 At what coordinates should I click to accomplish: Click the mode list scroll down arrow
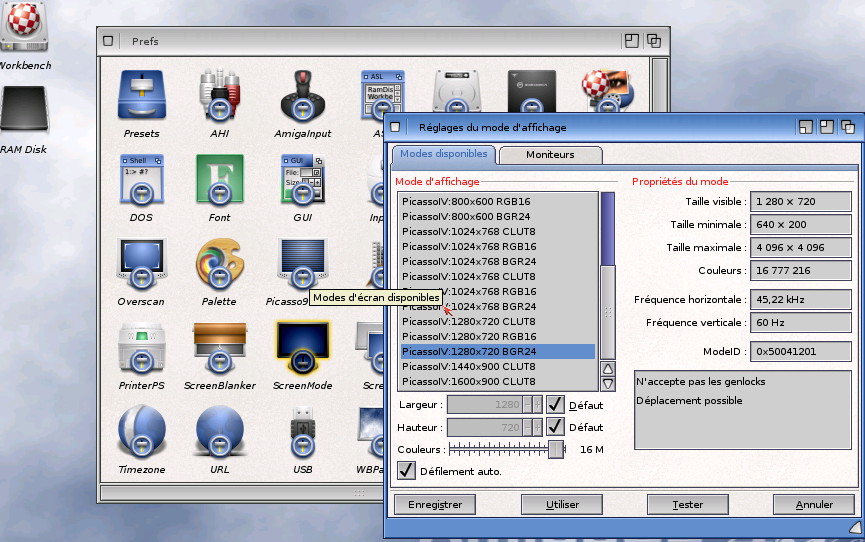(x=608, y=384)
